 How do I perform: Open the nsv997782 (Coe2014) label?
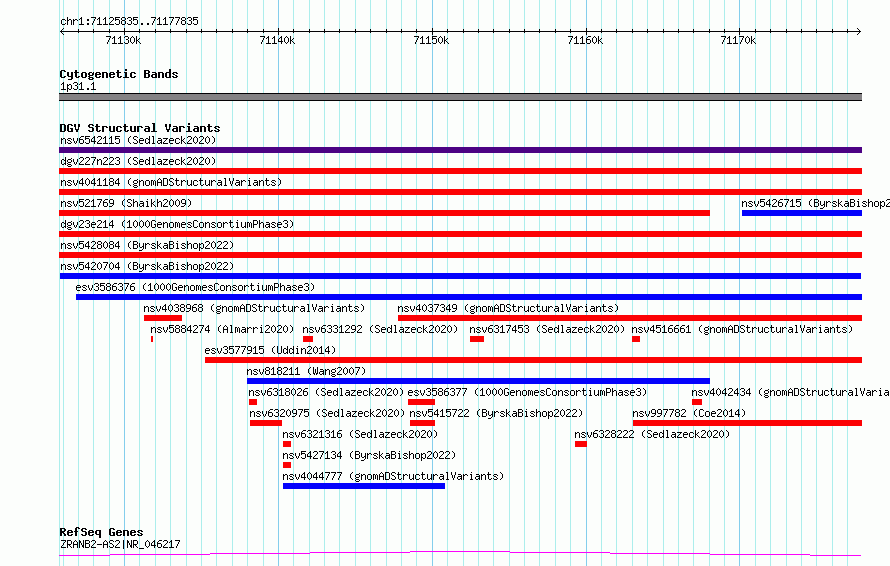[x=689, y=413]
